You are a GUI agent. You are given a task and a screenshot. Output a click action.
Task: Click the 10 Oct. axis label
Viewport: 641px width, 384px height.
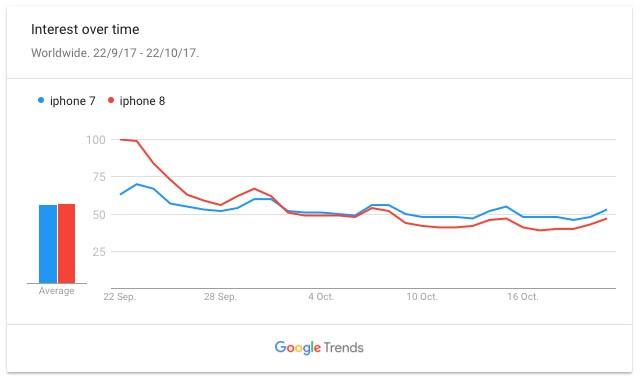coord(422,297)
